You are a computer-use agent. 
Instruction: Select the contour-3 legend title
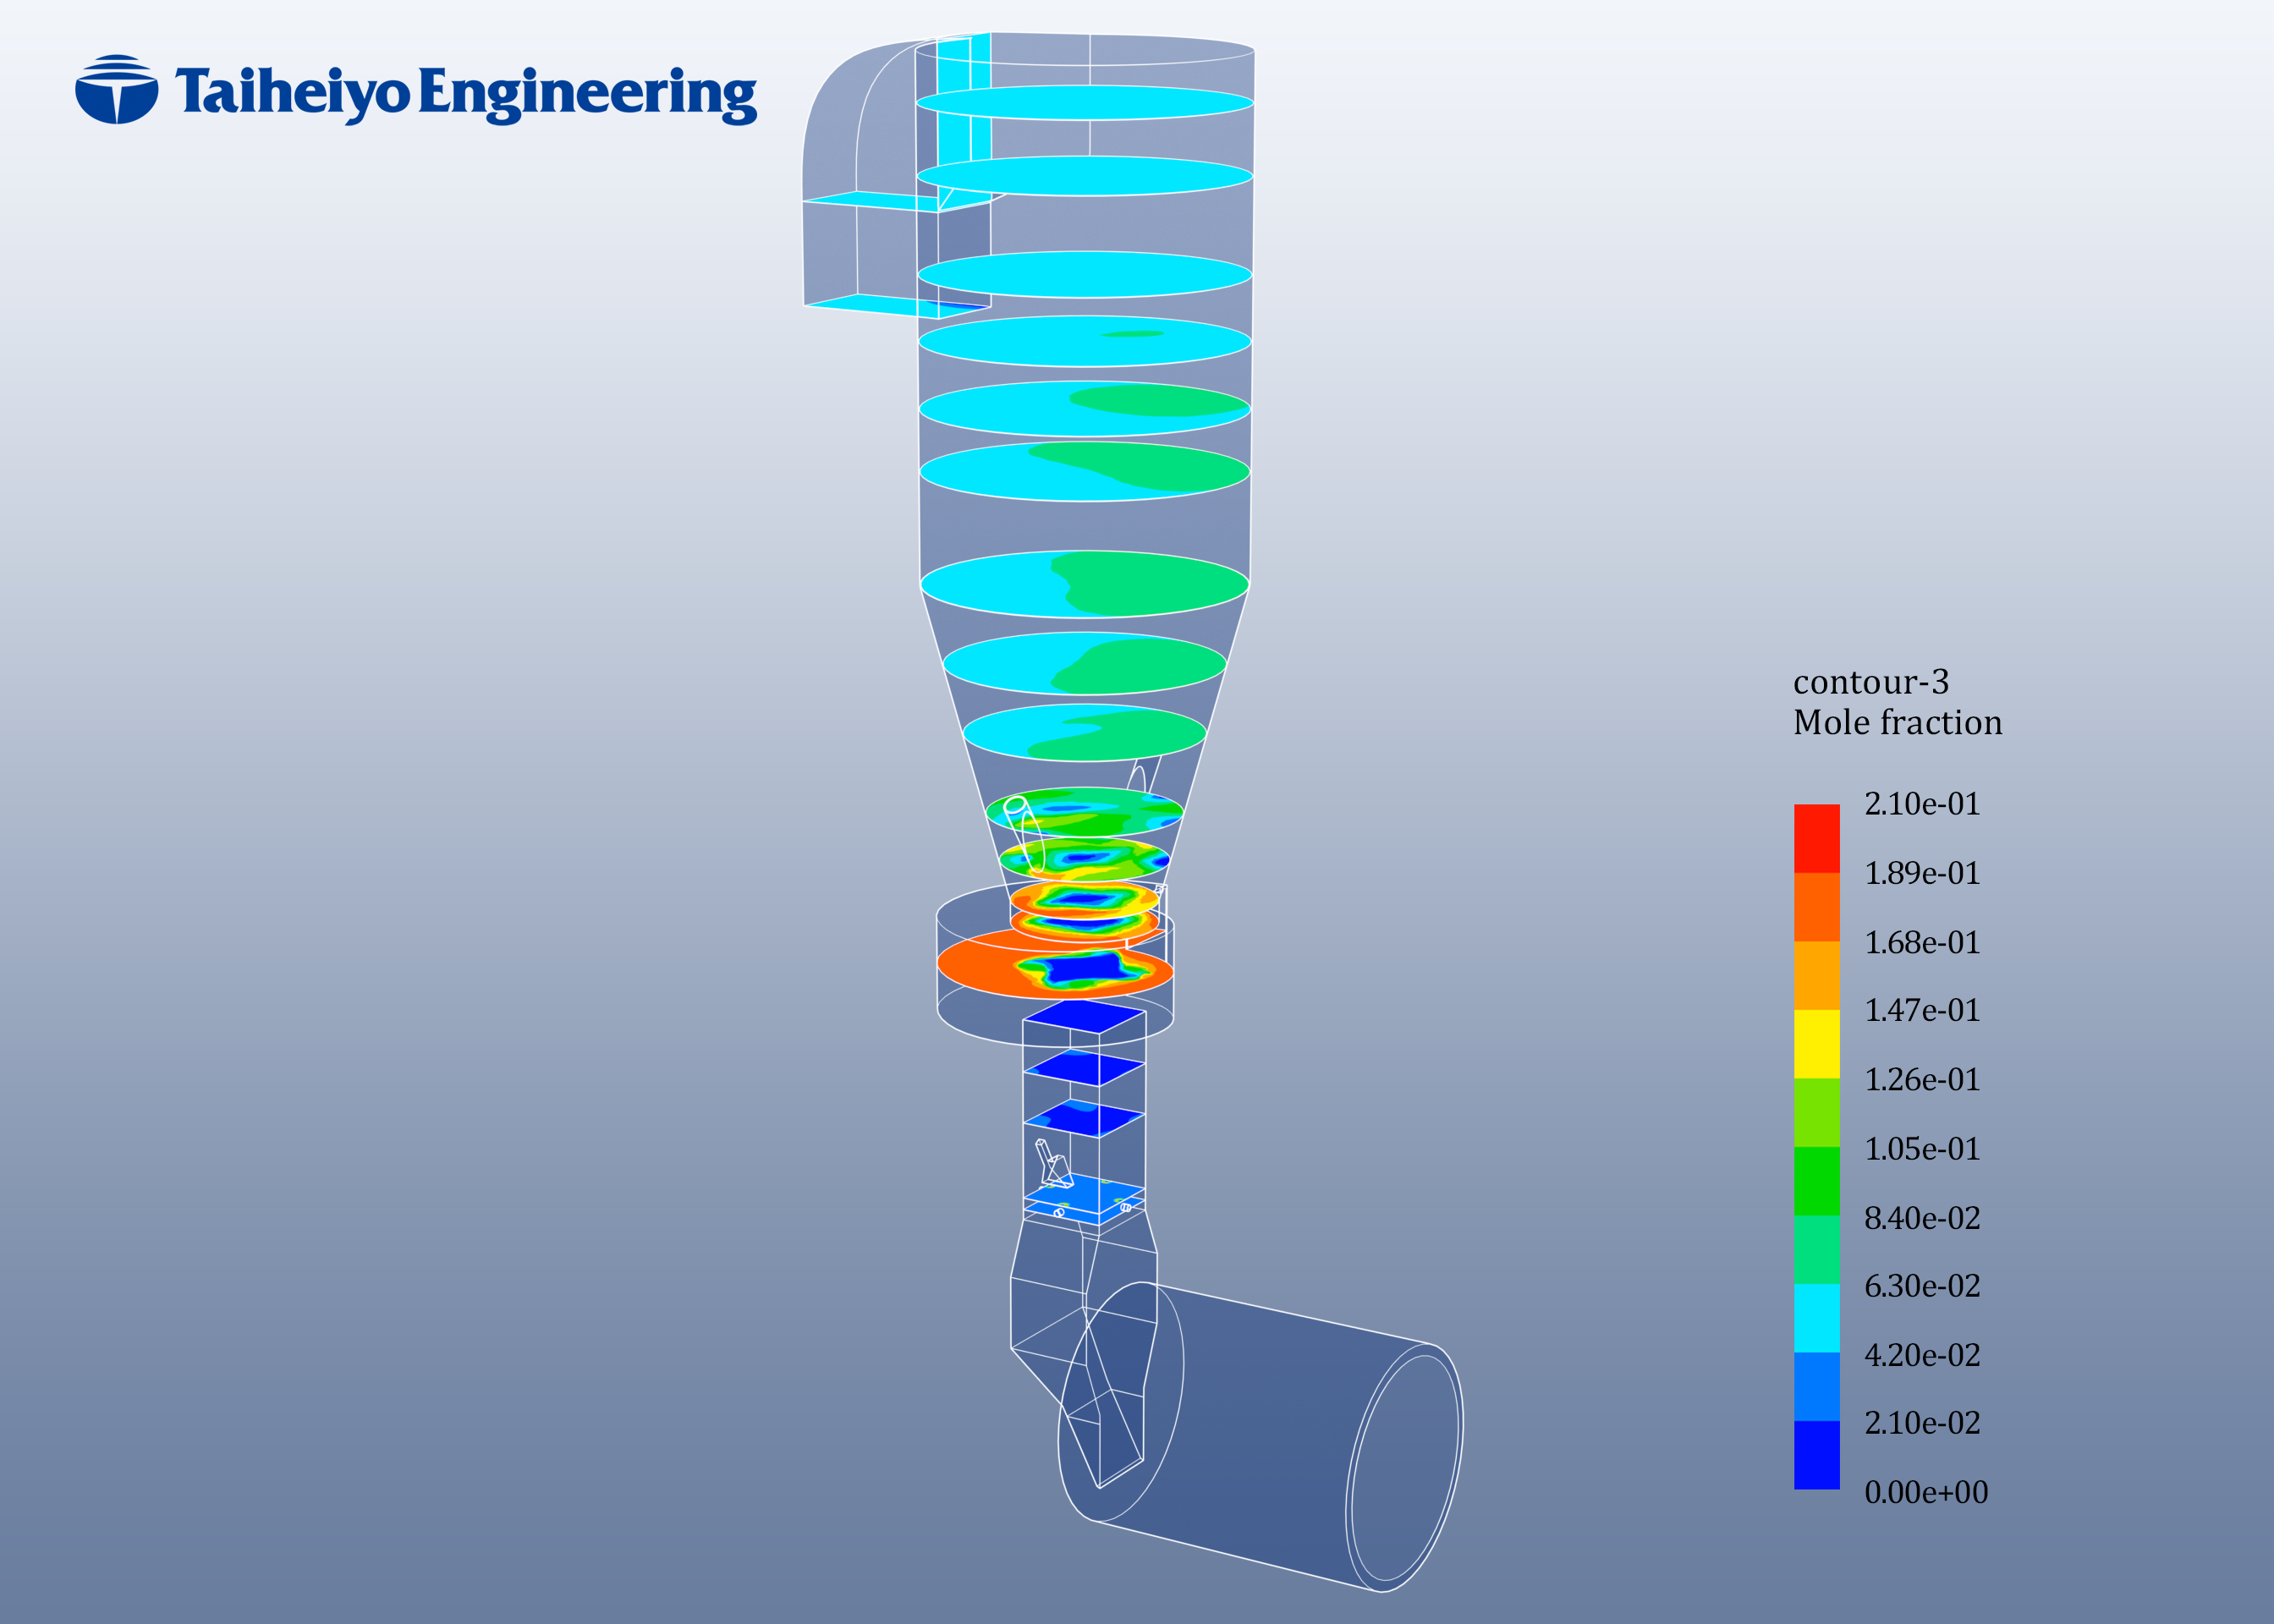tap(1870, 682)
